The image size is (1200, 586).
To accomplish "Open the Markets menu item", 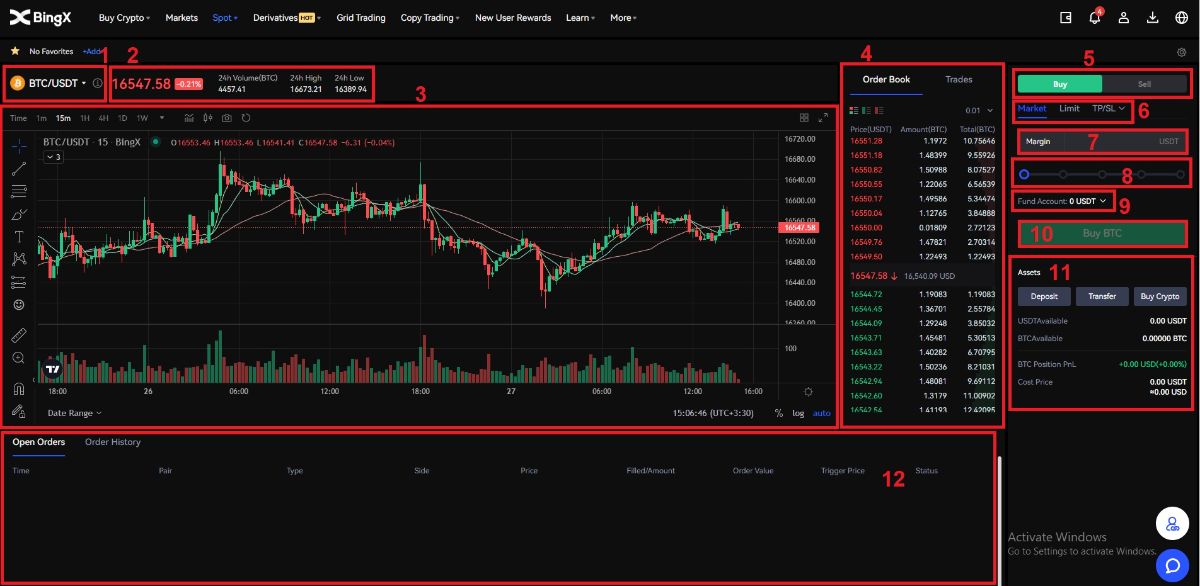I will [181, 17].
